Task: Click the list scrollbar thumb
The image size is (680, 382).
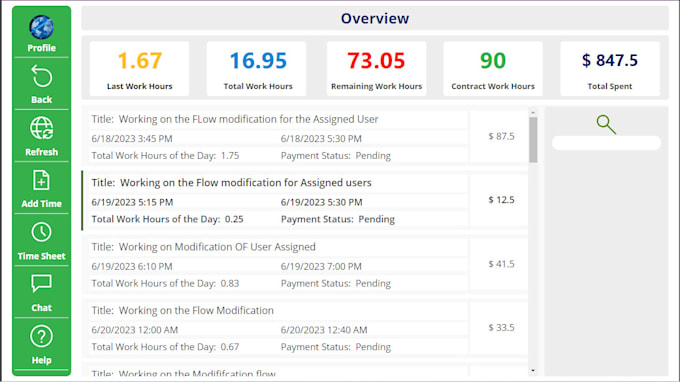Action: click(533, 140)
